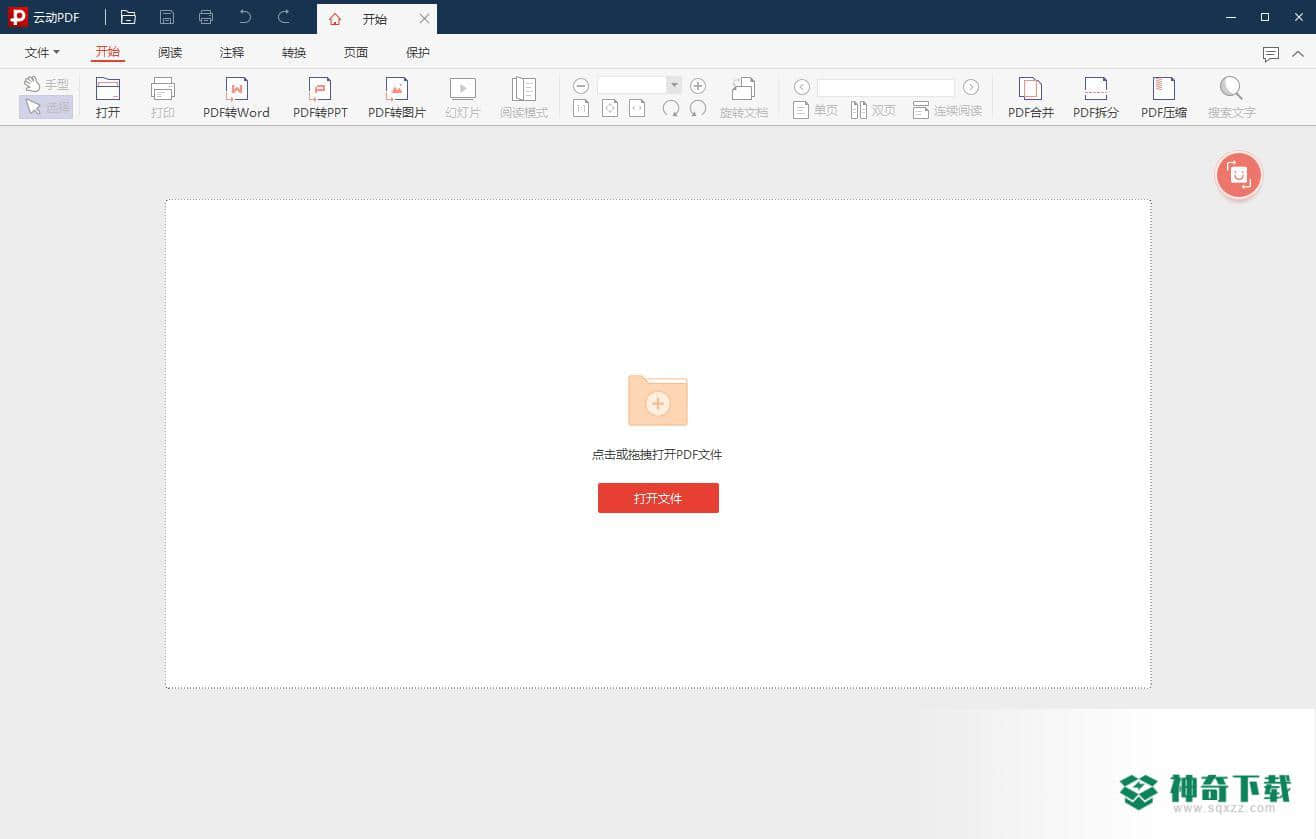This screenshot has width=1316, height=839.
Task: Rotate view counterclockwise icon
Action: [698, 108]
